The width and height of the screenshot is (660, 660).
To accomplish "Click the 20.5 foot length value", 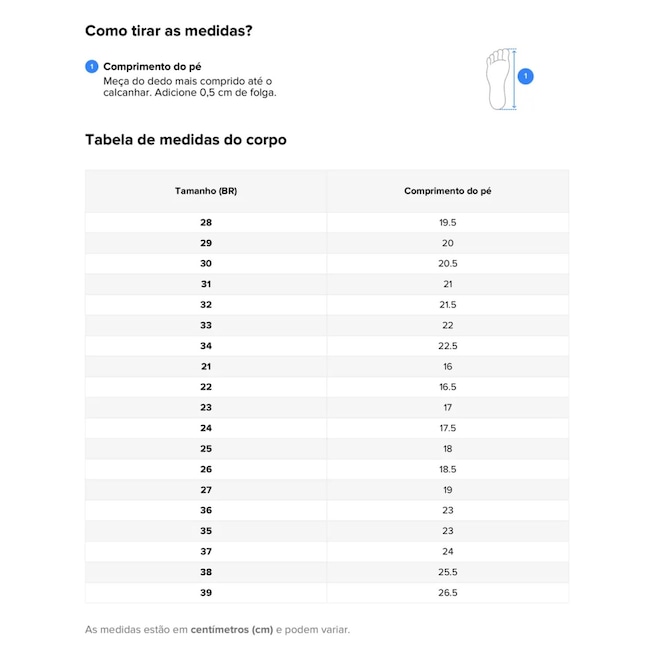I will (x=447, y=264).
